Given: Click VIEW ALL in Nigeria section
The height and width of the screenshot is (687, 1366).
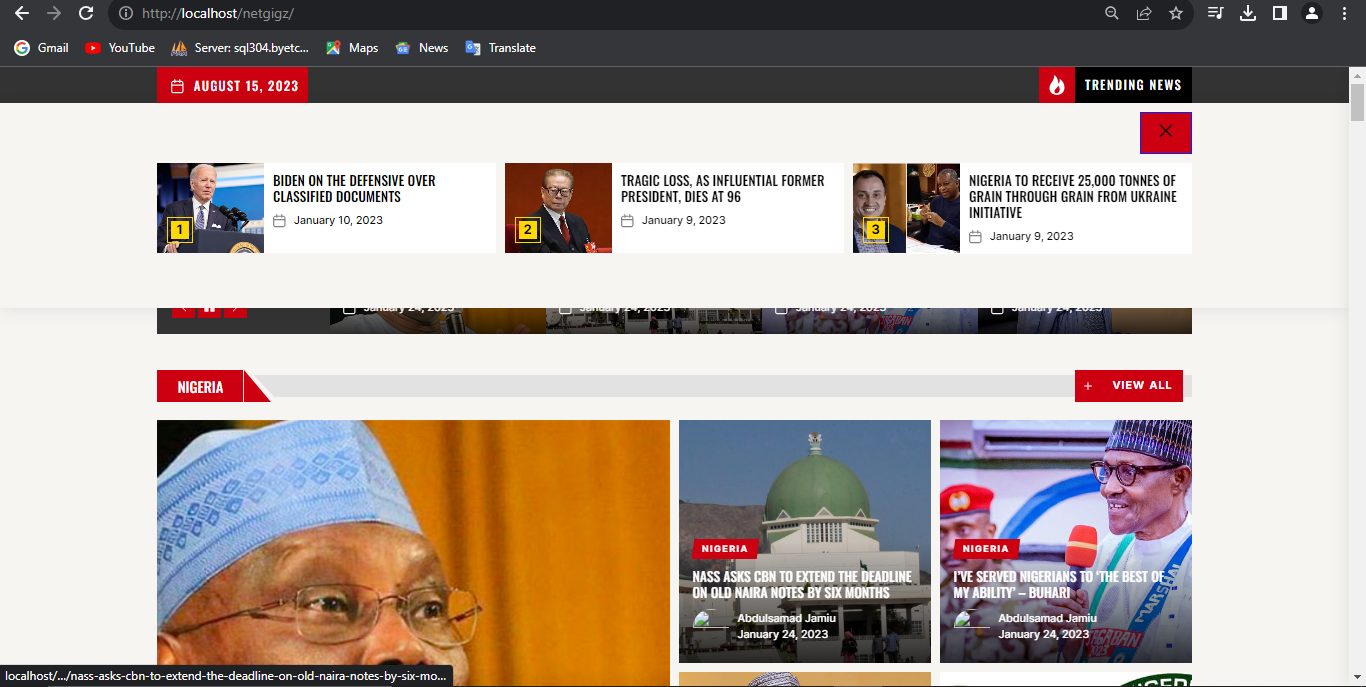Looking at the screenshot, I should (x=1129, y=386).
